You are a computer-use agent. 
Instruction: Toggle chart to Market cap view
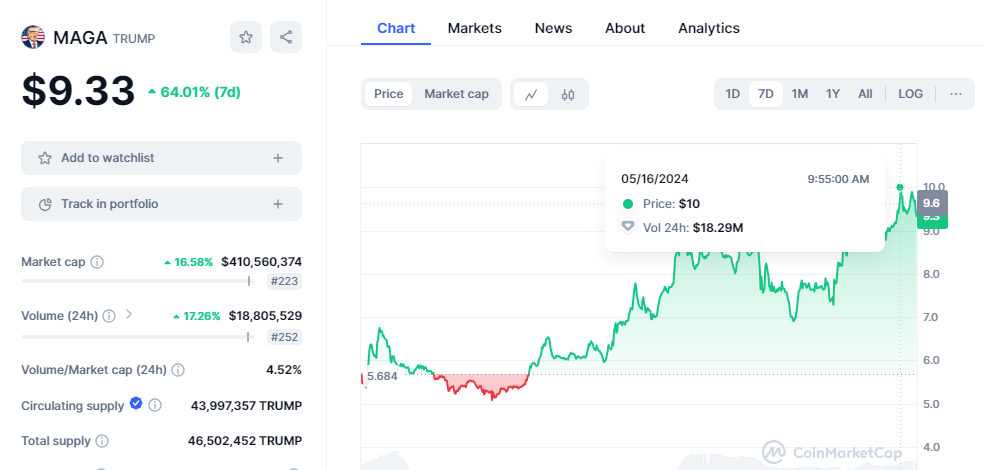pos(456,94)
